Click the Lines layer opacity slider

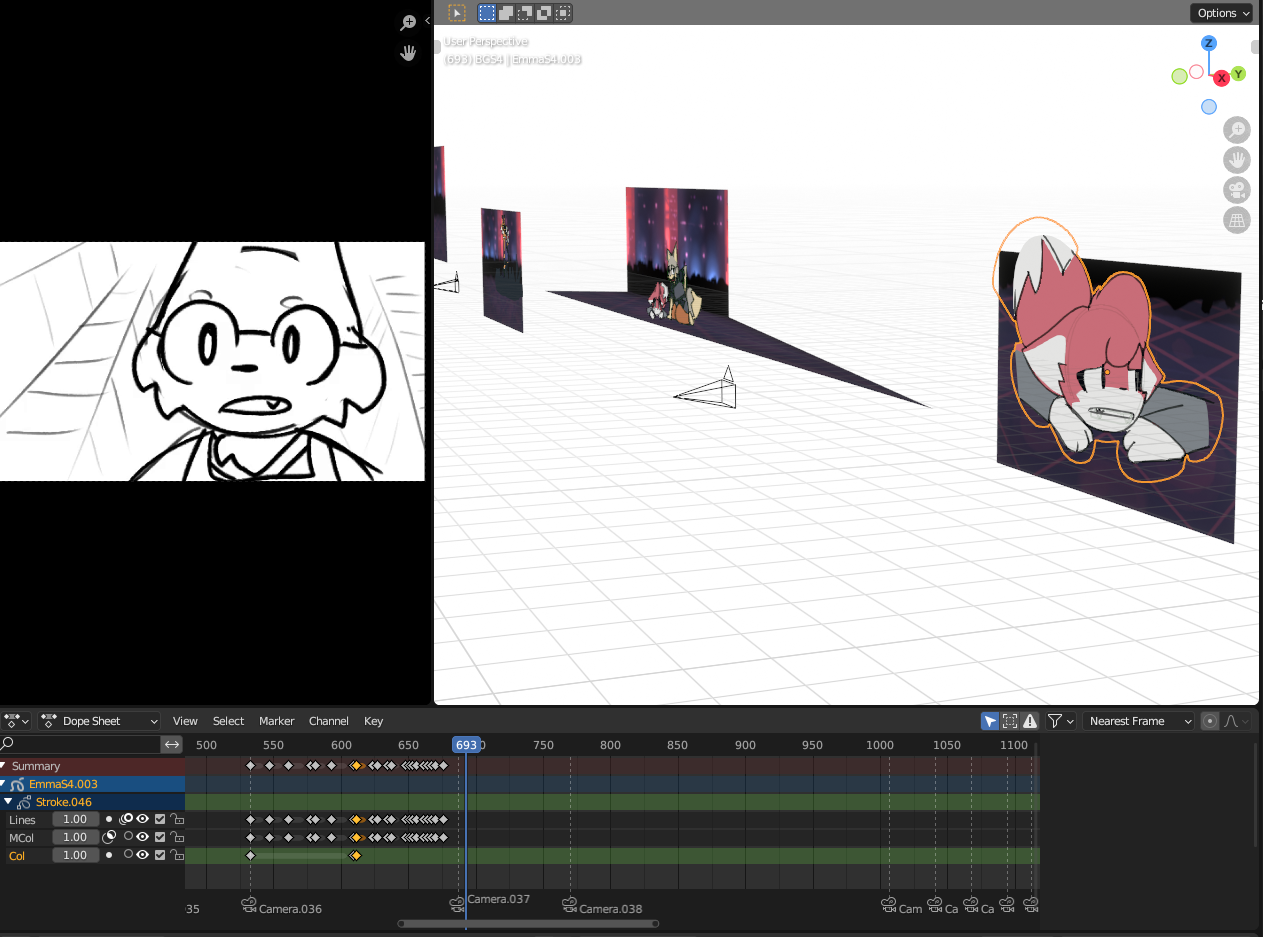click(75, 820)
